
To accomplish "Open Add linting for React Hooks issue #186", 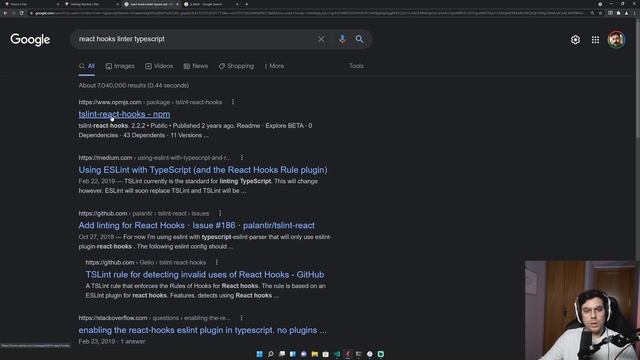I will [197, 225].
